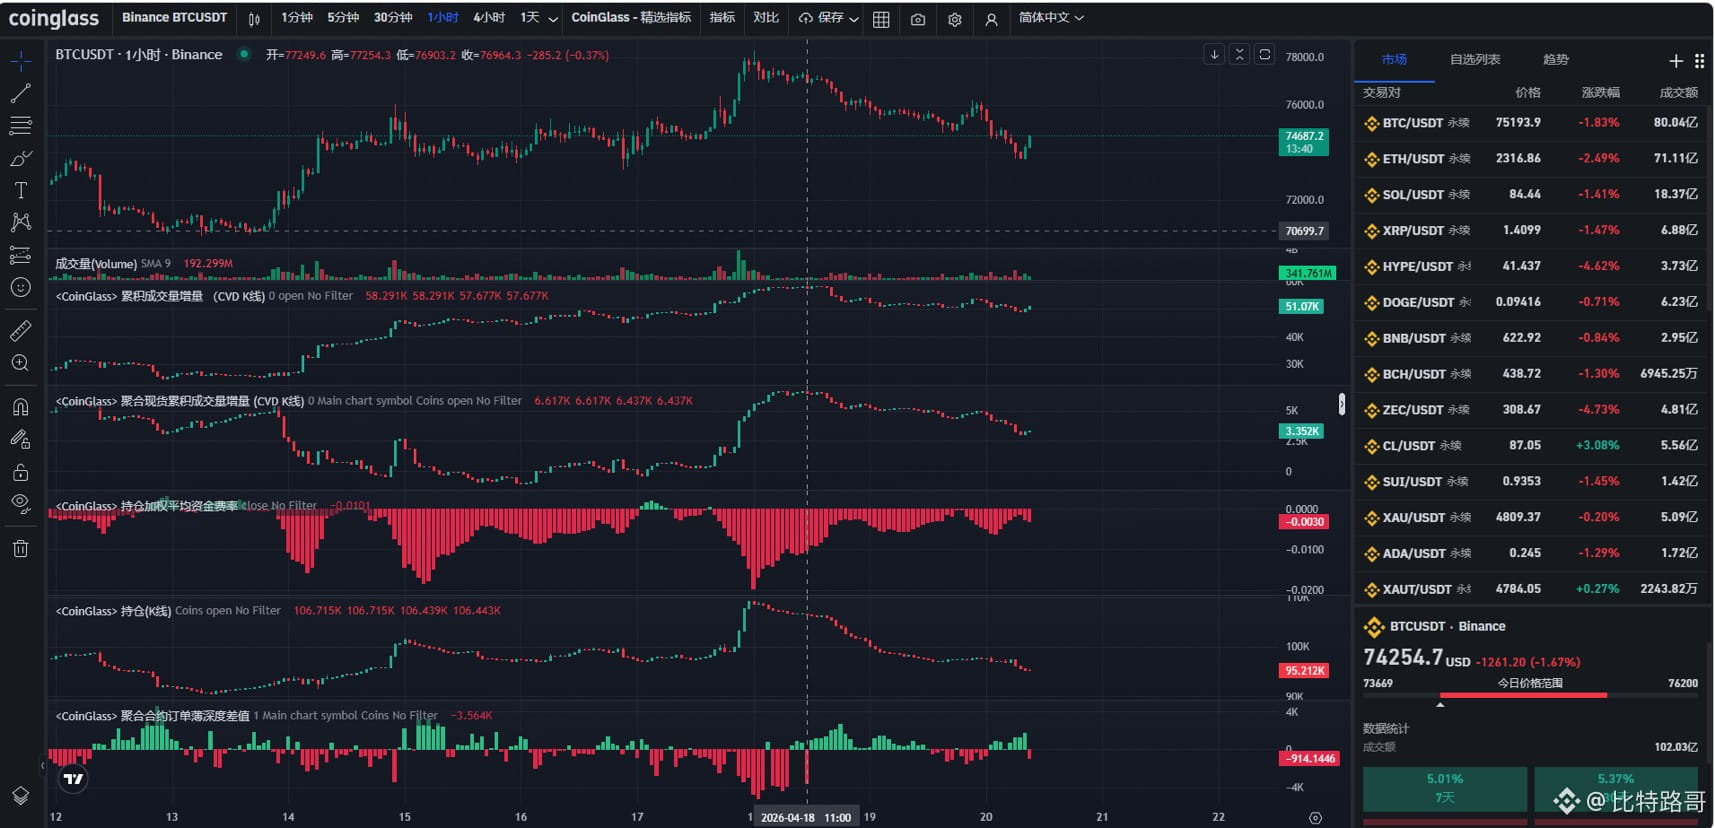Switch to the 趋势 tab
The width and height of the screenshot is (1715, 828).
(1556, 60)
